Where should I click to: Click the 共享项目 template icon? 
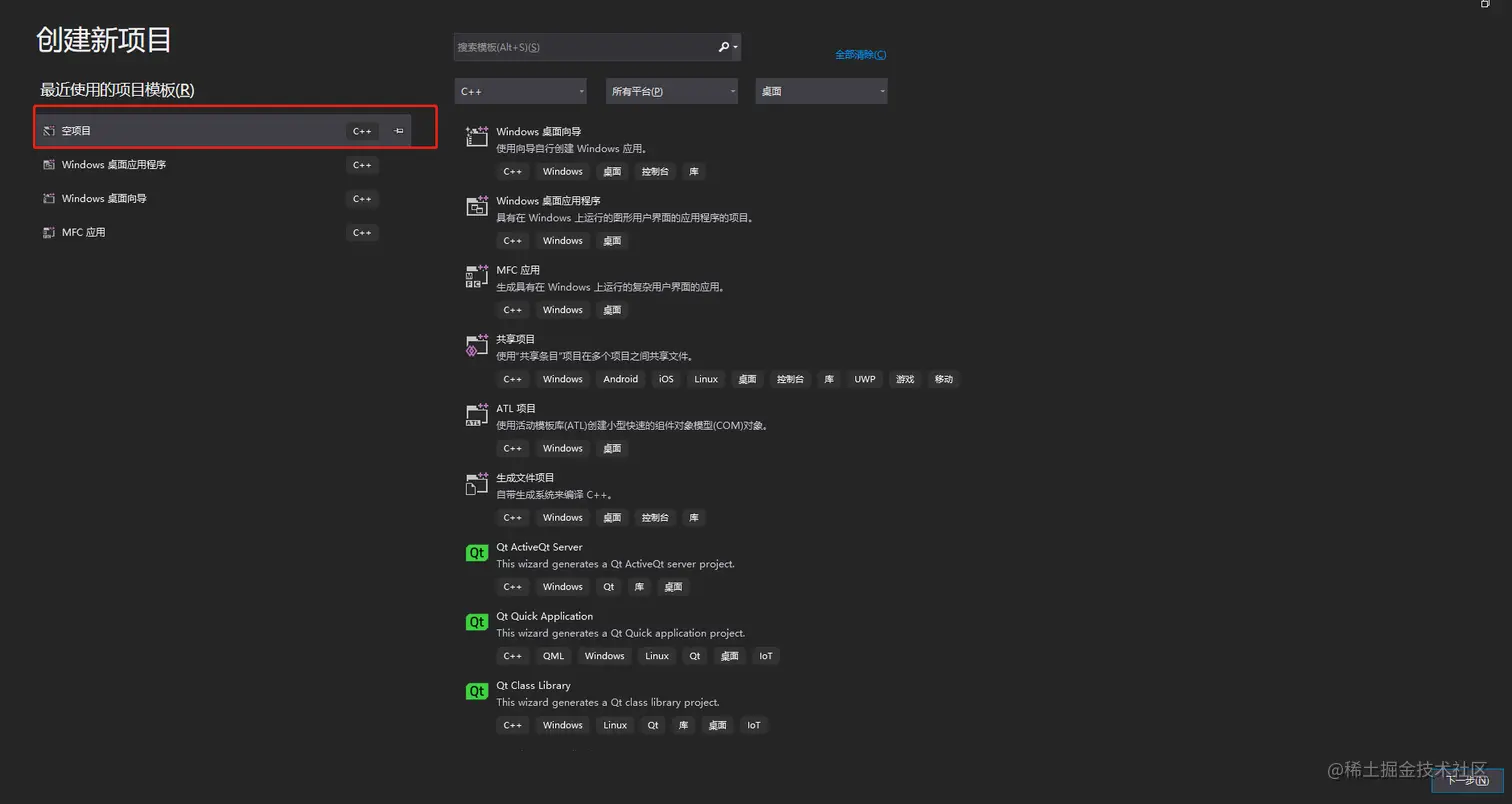pos(477,345)
